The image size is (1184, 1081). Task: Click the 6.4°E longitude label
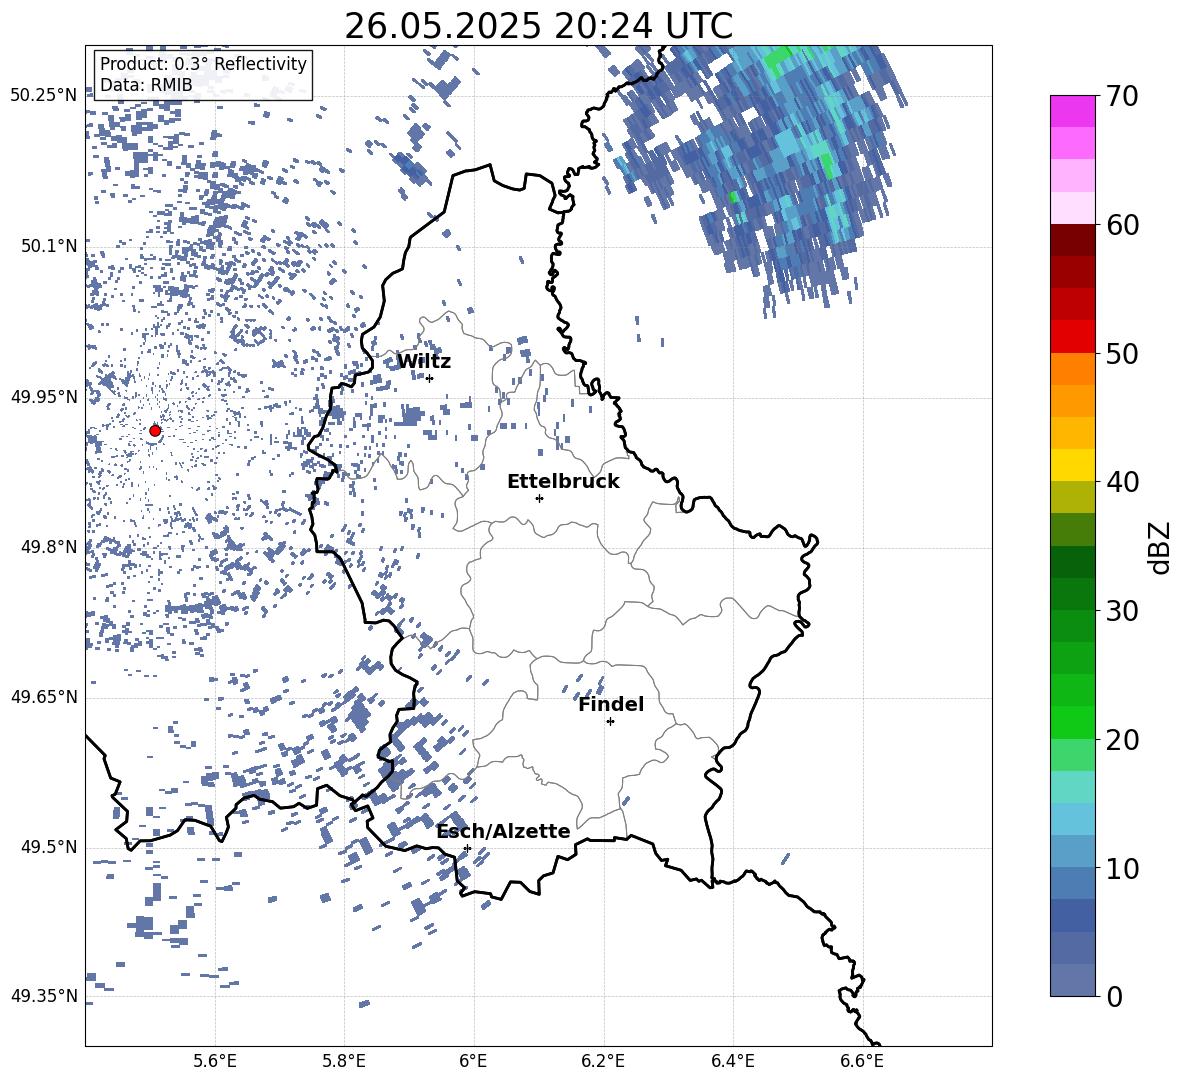[732, 1061]
